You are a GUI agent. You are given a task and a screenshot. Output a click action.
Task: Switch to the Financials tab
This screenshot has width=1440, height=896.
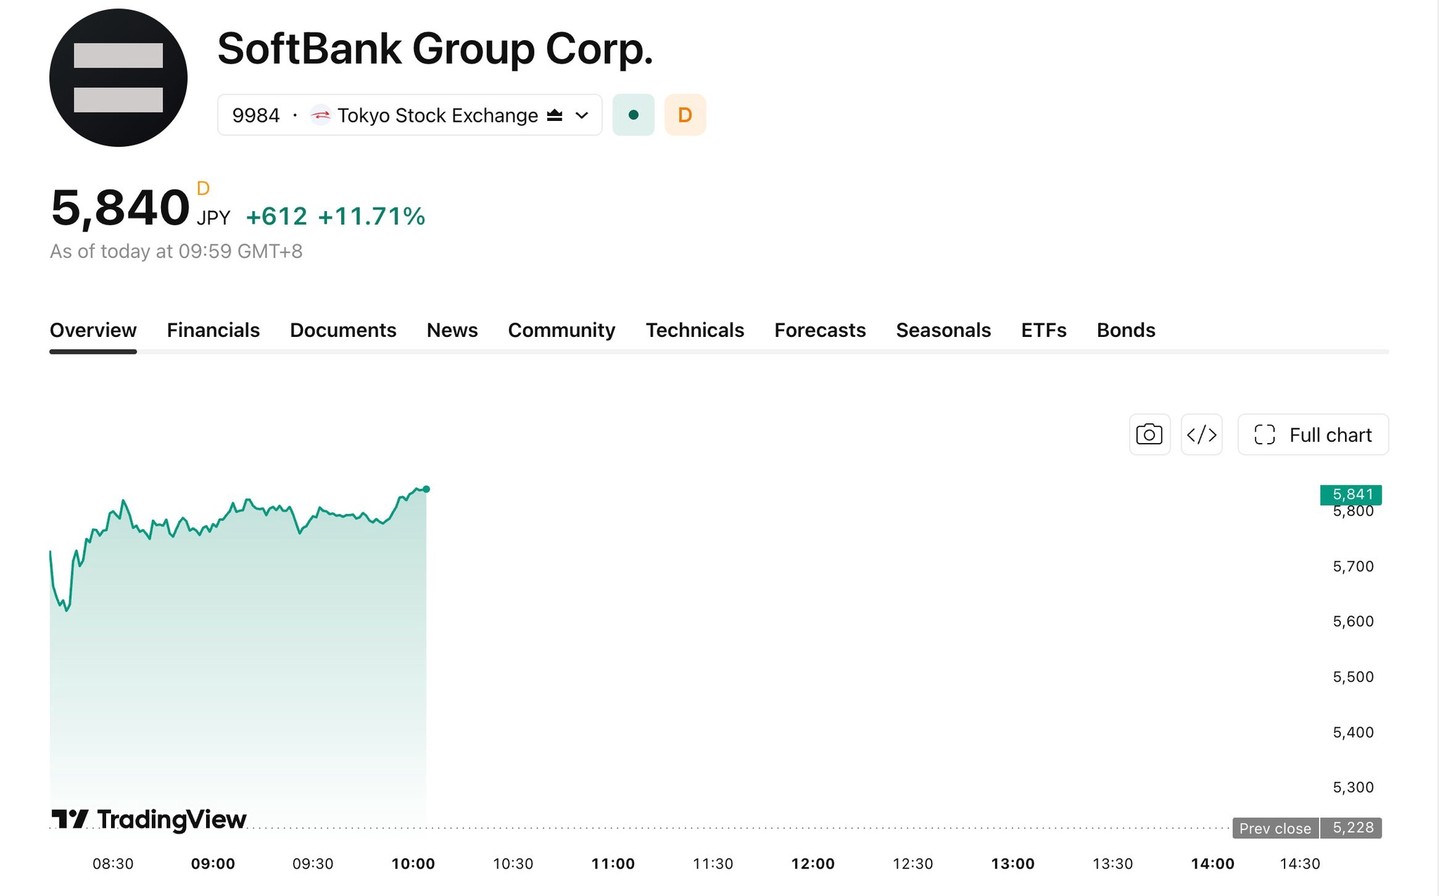213,330
